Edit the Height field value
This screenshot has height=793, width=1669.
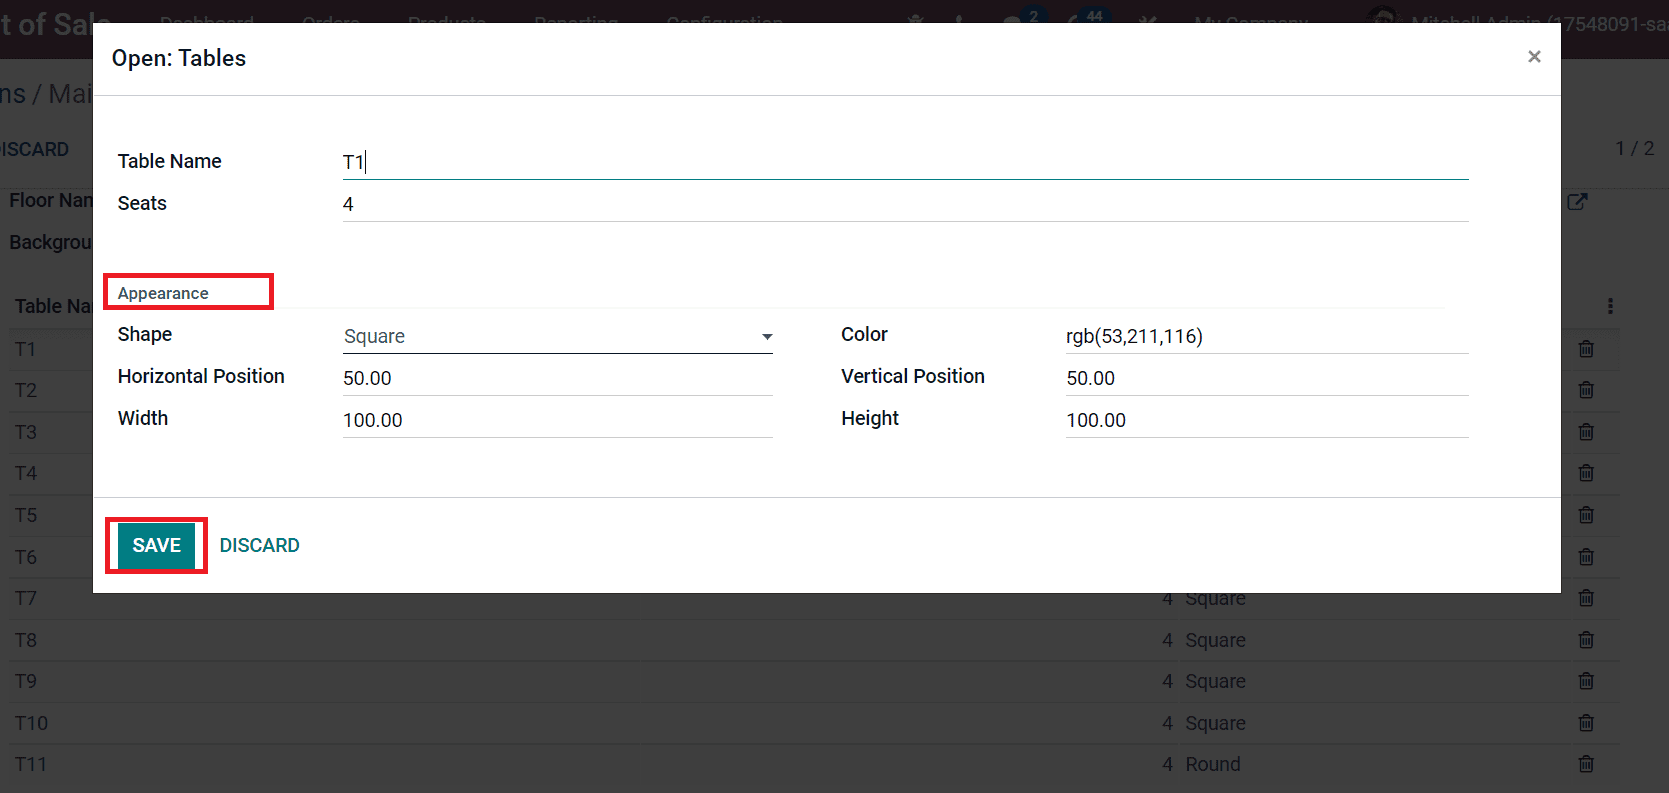1267,421
